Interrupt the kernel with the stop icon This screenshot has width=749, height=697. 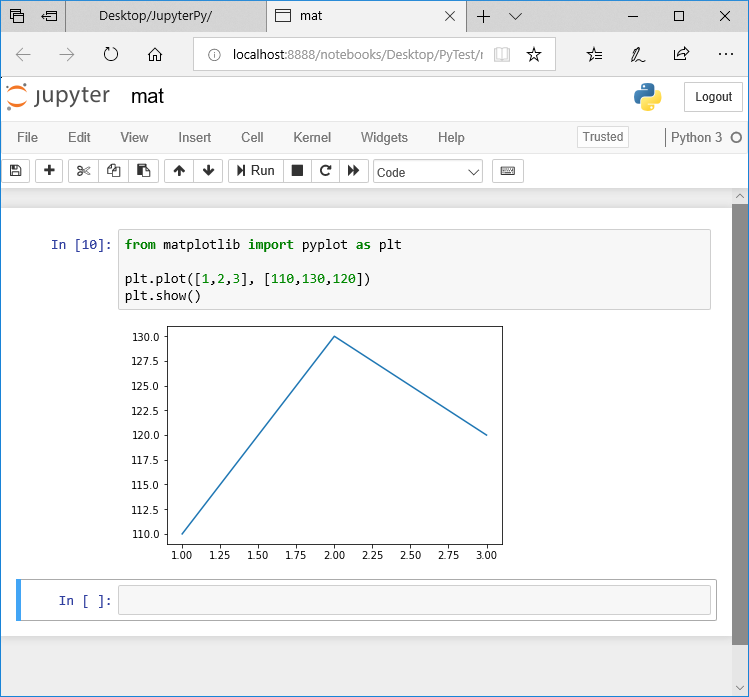[x=297, y=171]
